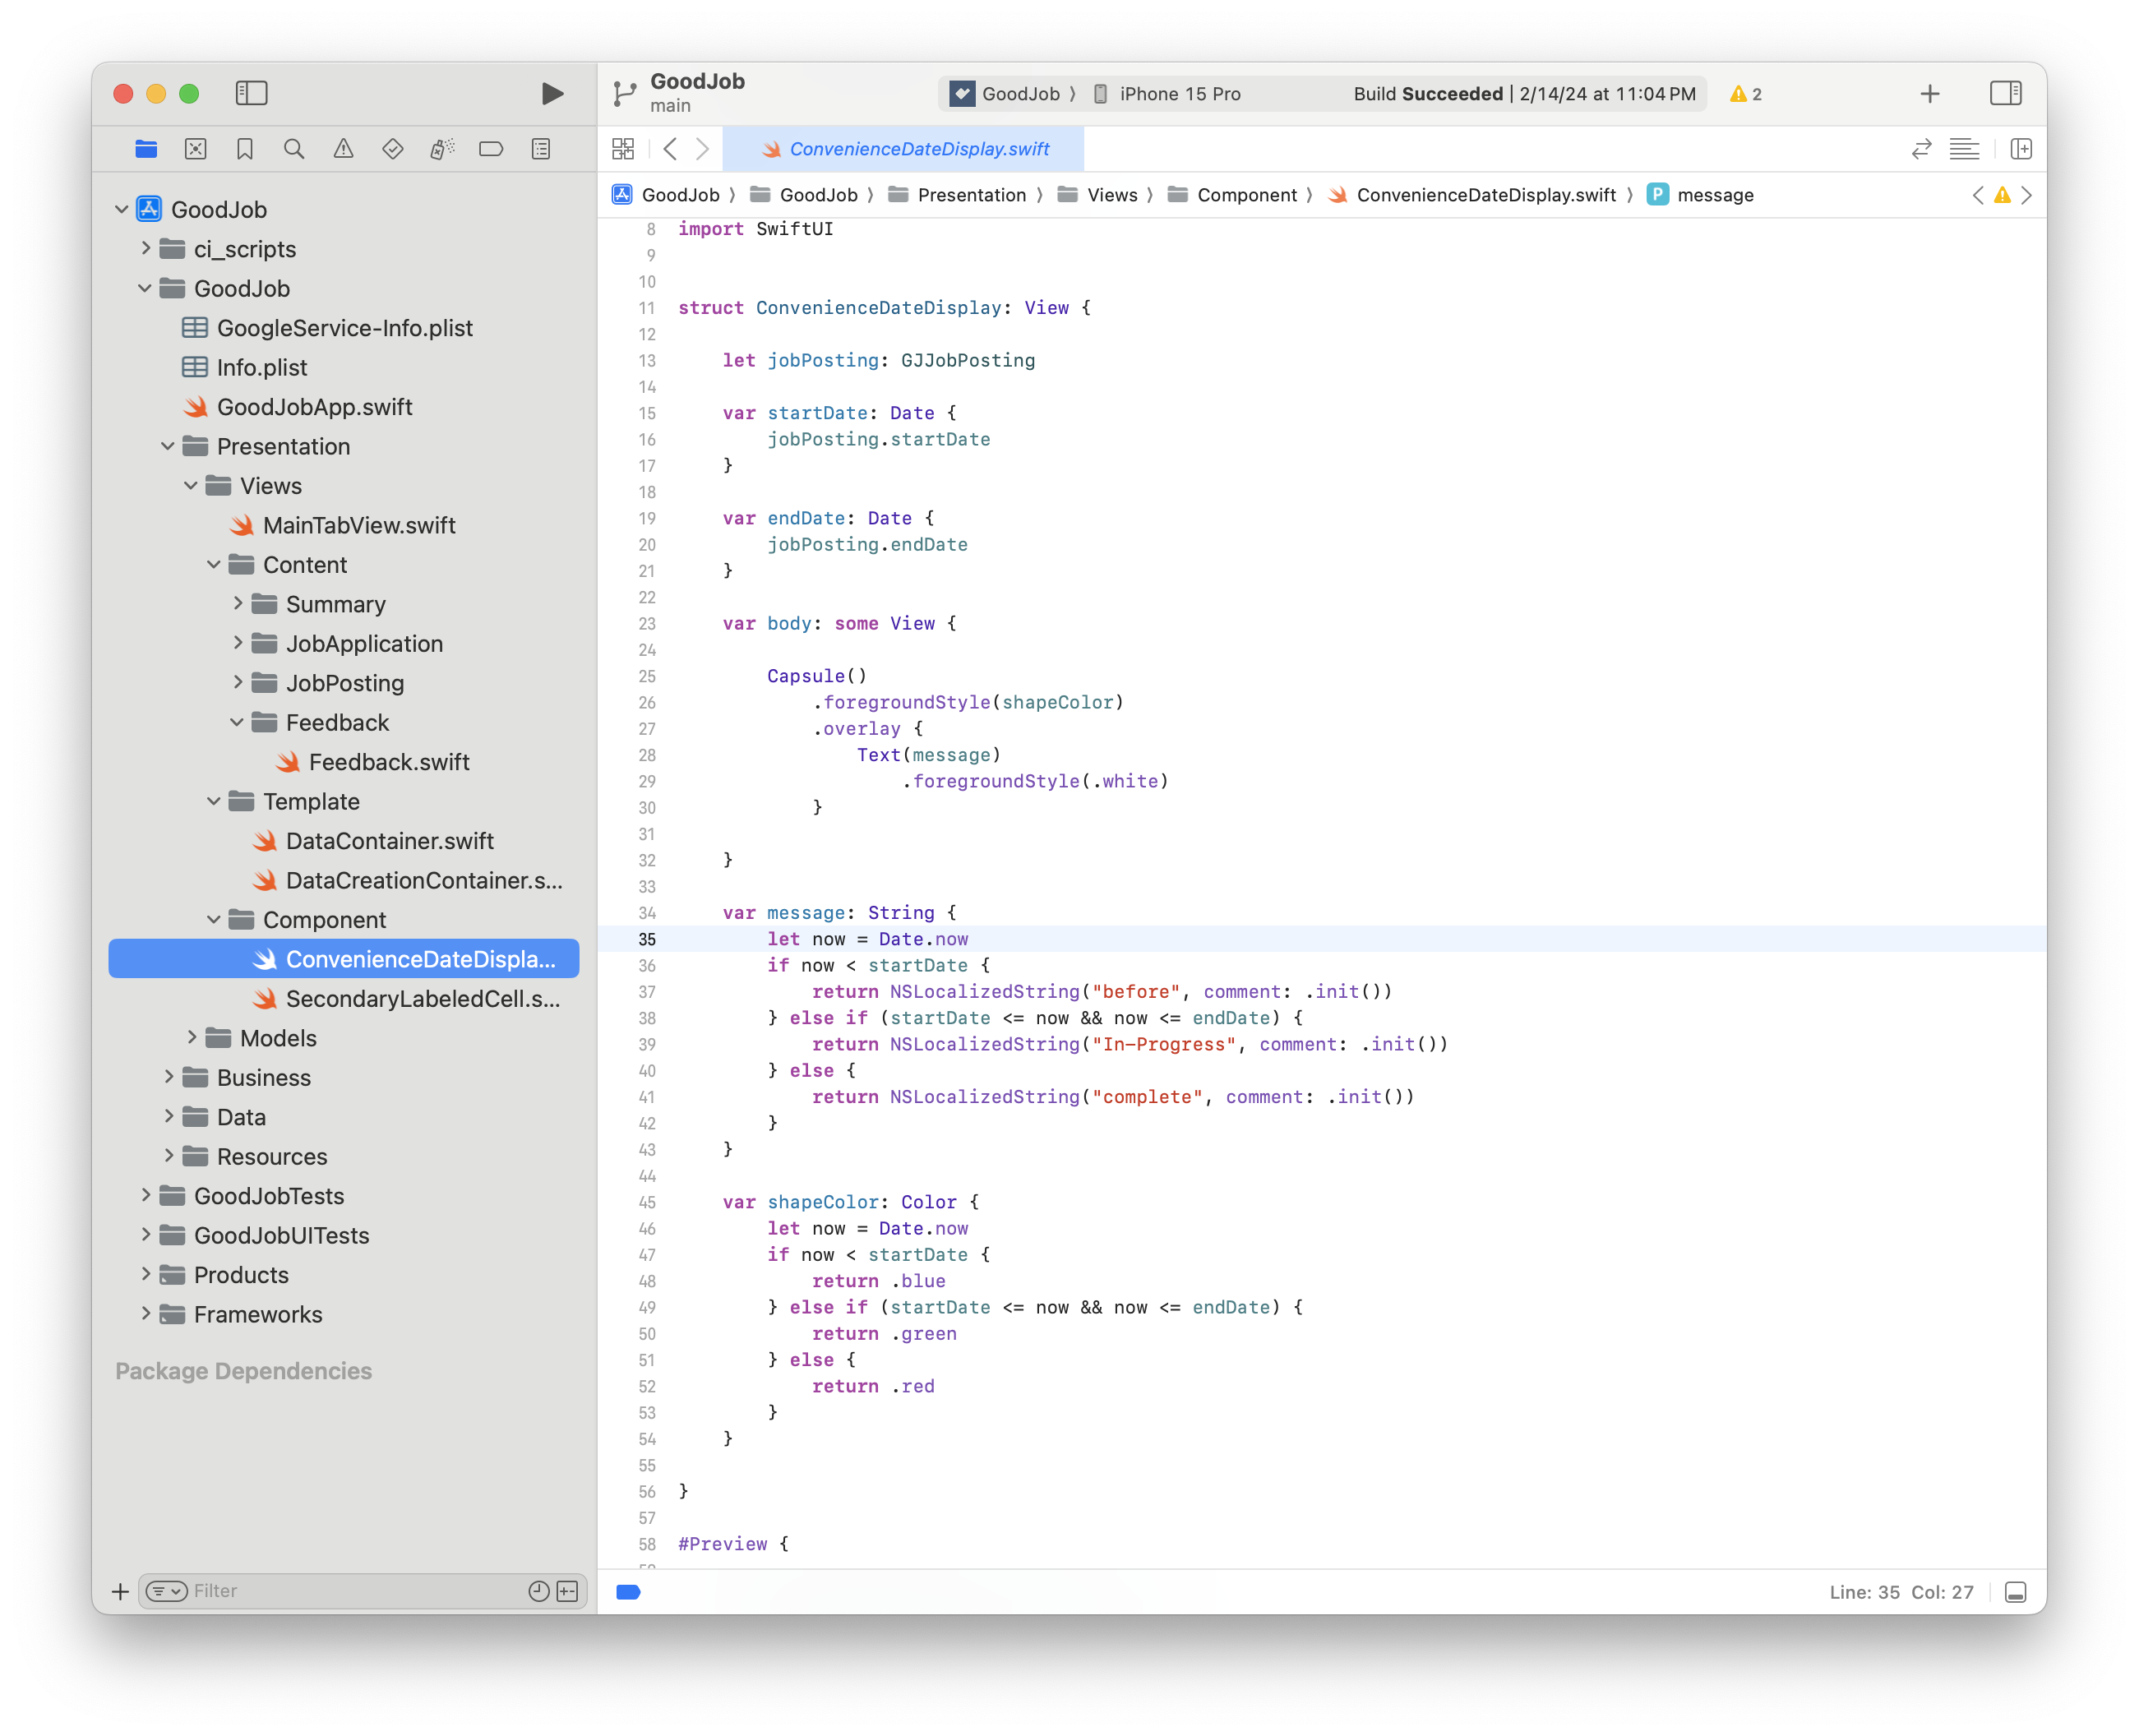Open the bookmark navigator icon
The height and width of the screenshot is (1736, 2139).
pos(245,149)
